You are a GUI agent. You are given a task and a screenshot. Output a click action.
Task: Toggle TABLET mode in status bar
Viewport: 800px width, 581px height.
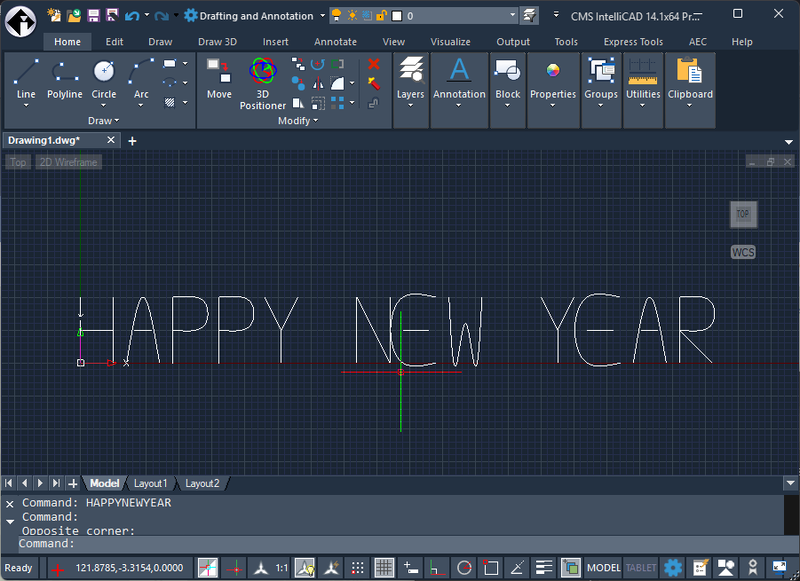coord(641,568)
